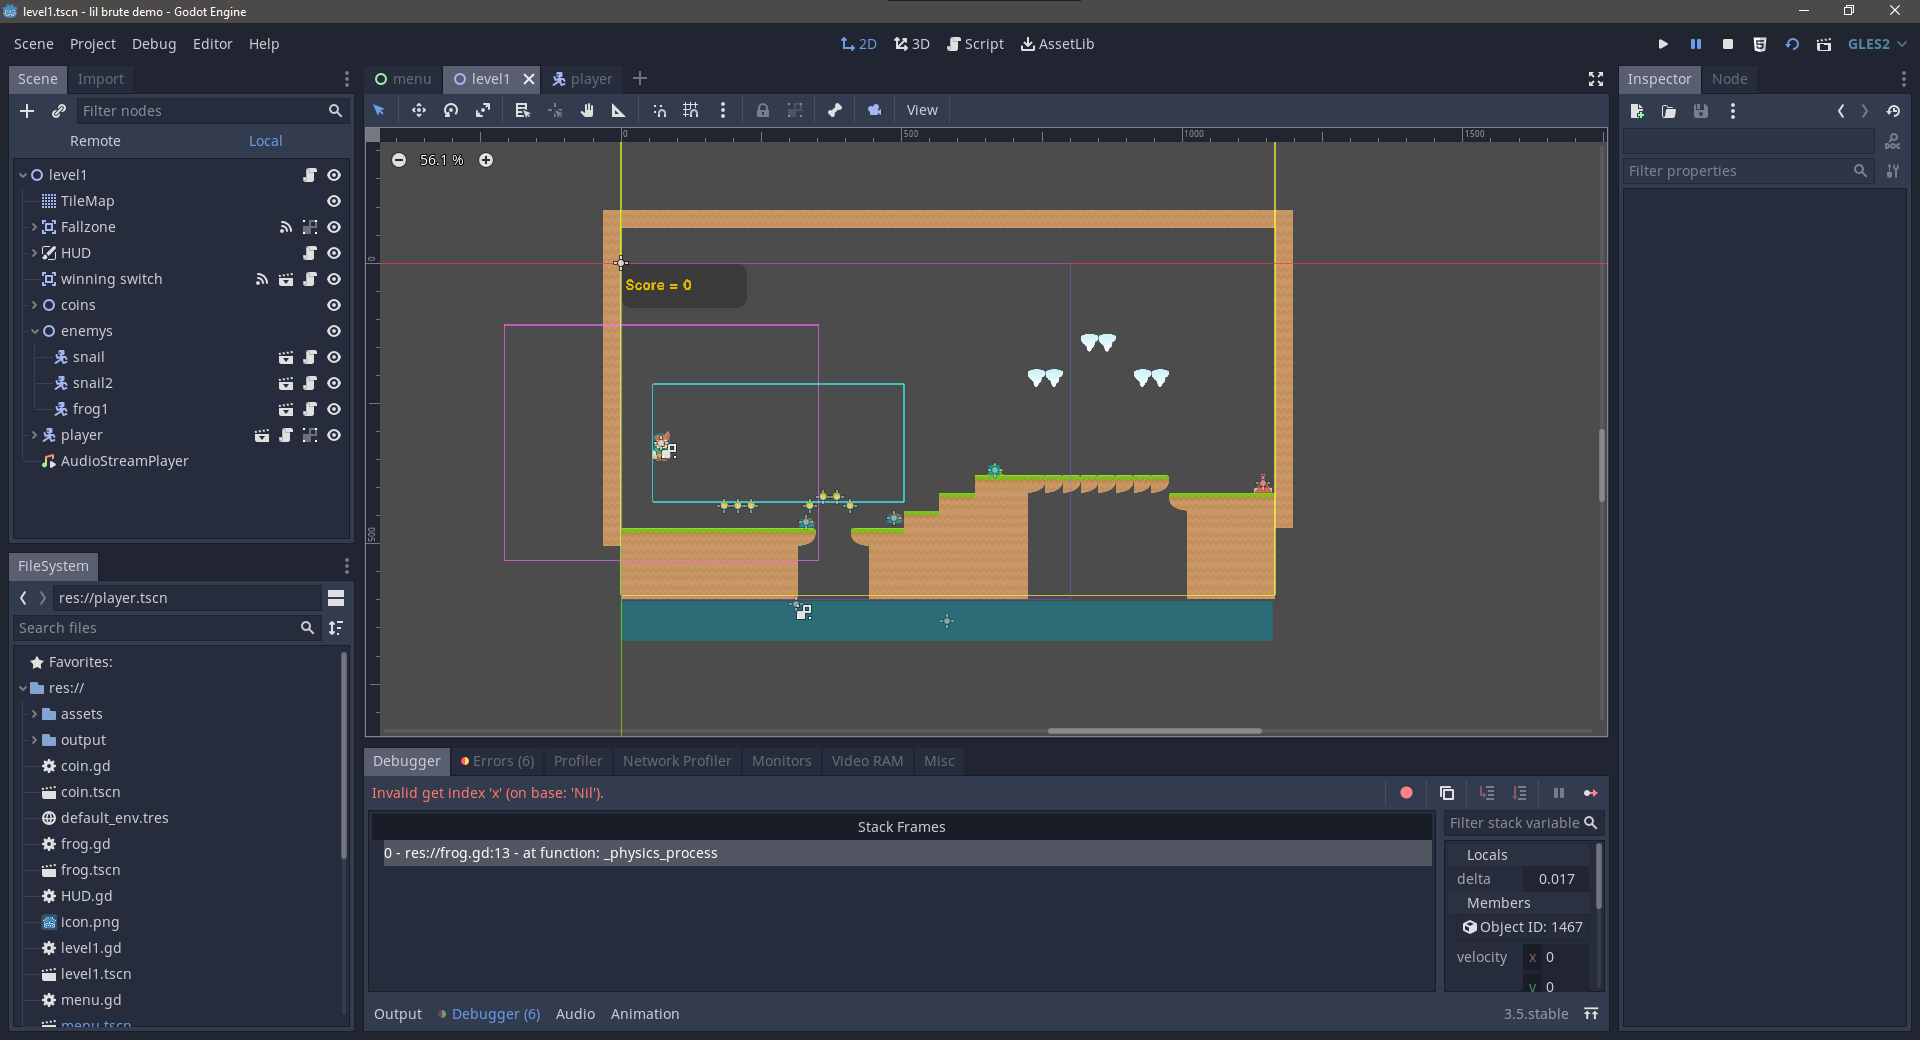Open snail scene in editor via clapper icon
Viewport: 1920px width, 1040px height.
tap(286, 357)
